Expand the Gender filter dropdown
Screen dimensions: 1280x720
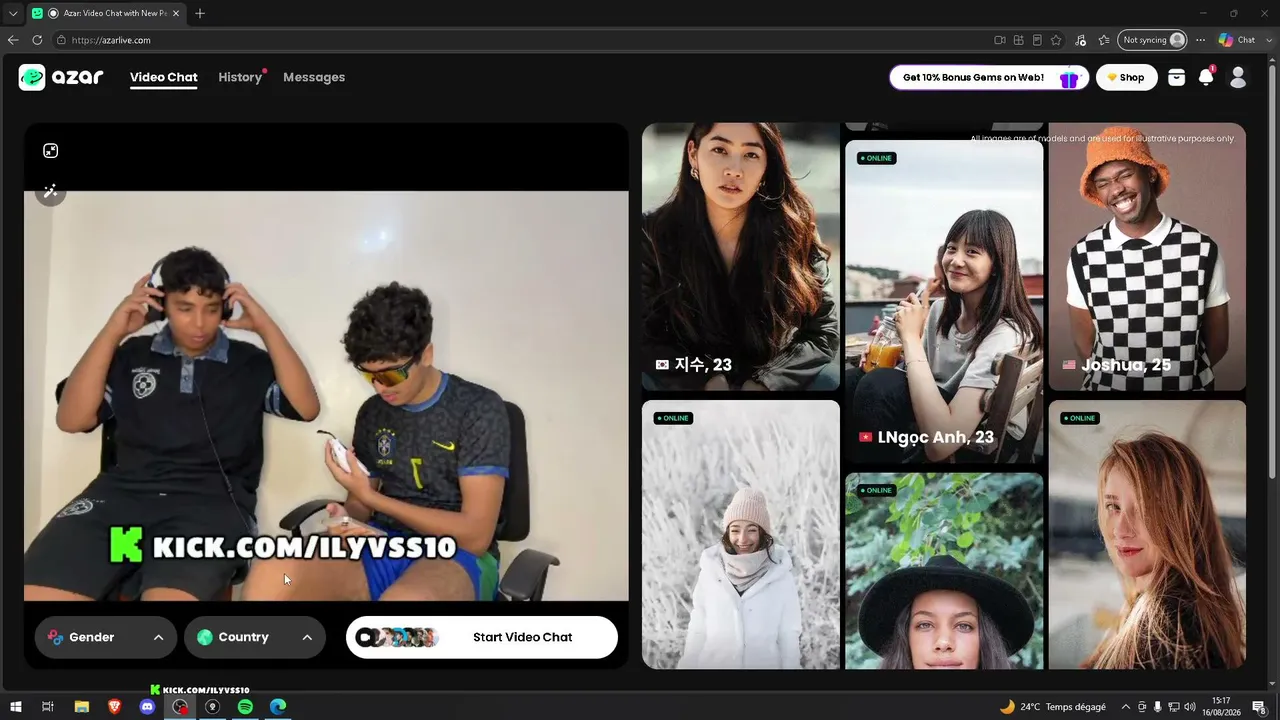[x=106, y=637]
